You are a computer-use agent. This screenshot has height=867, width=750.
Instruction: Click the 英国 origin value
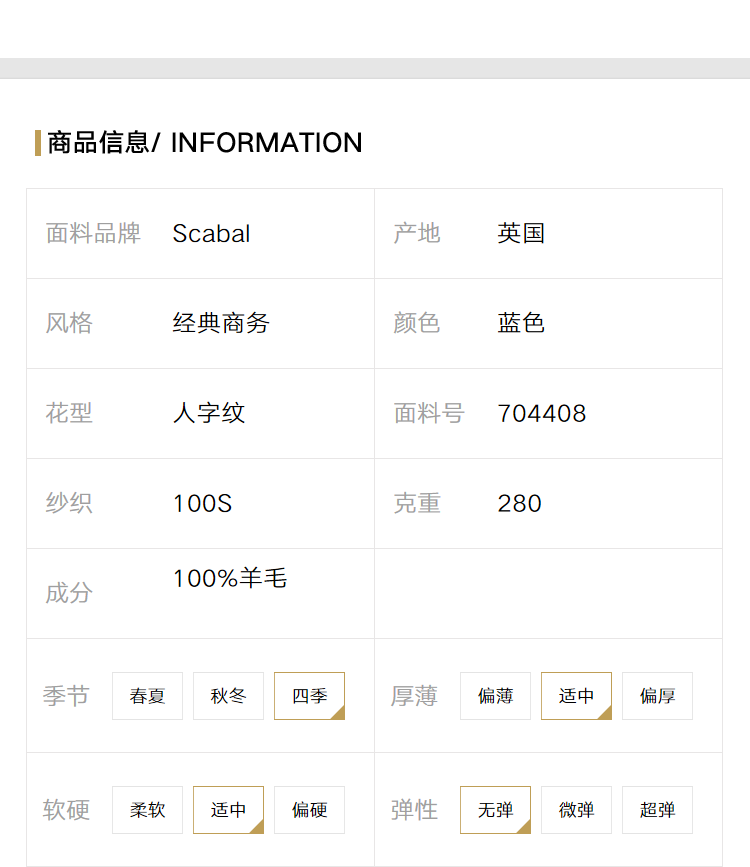521,233
